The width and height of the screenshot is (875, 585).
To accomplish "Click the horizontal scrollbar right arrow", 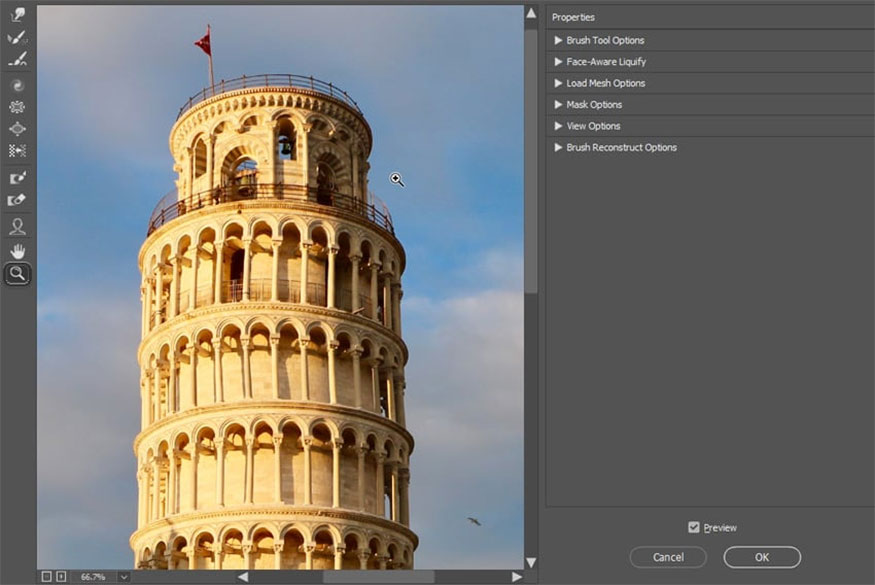I will point(516,577).
